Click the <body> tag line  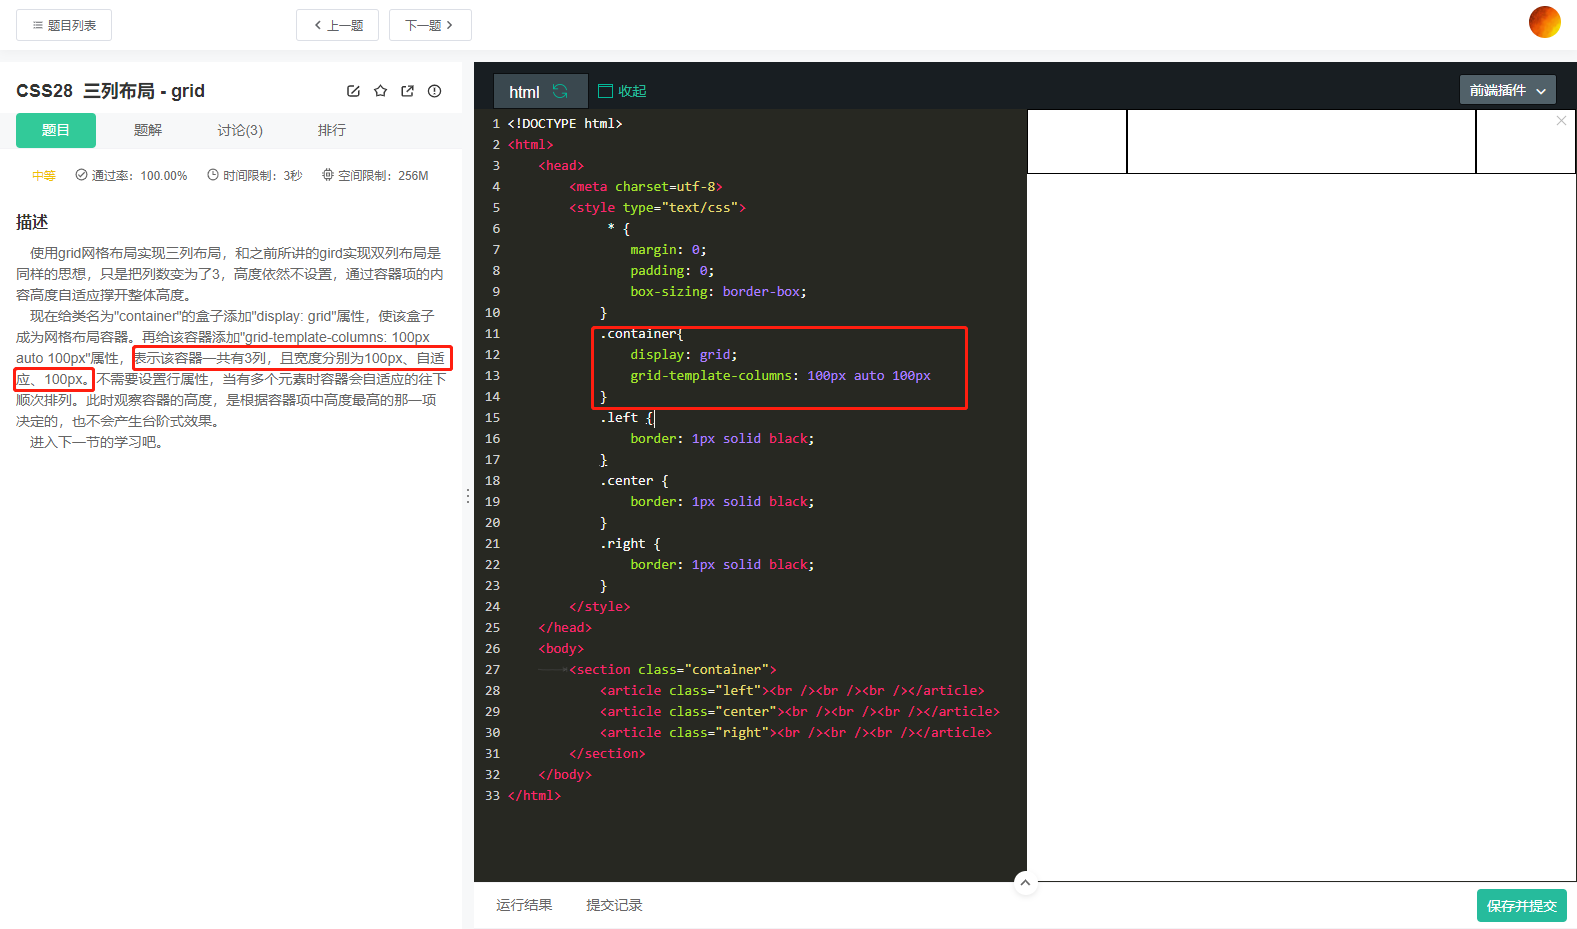561,649
